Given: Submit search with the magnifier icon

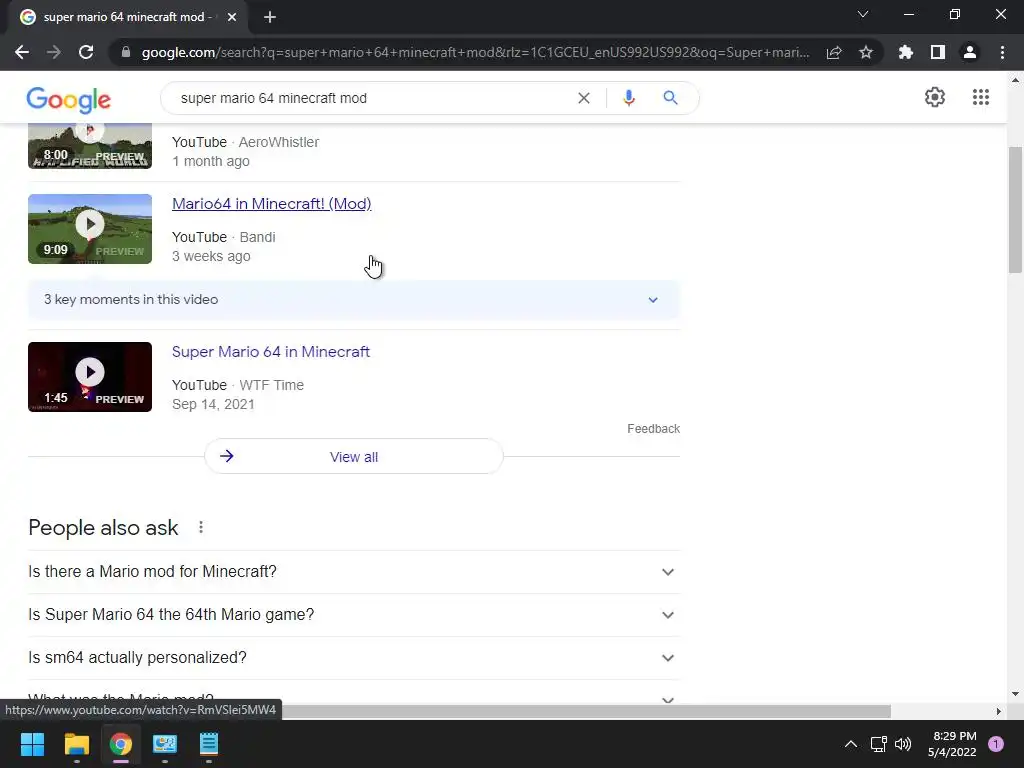Looking at the screenshot, I should tap(670, 98).
